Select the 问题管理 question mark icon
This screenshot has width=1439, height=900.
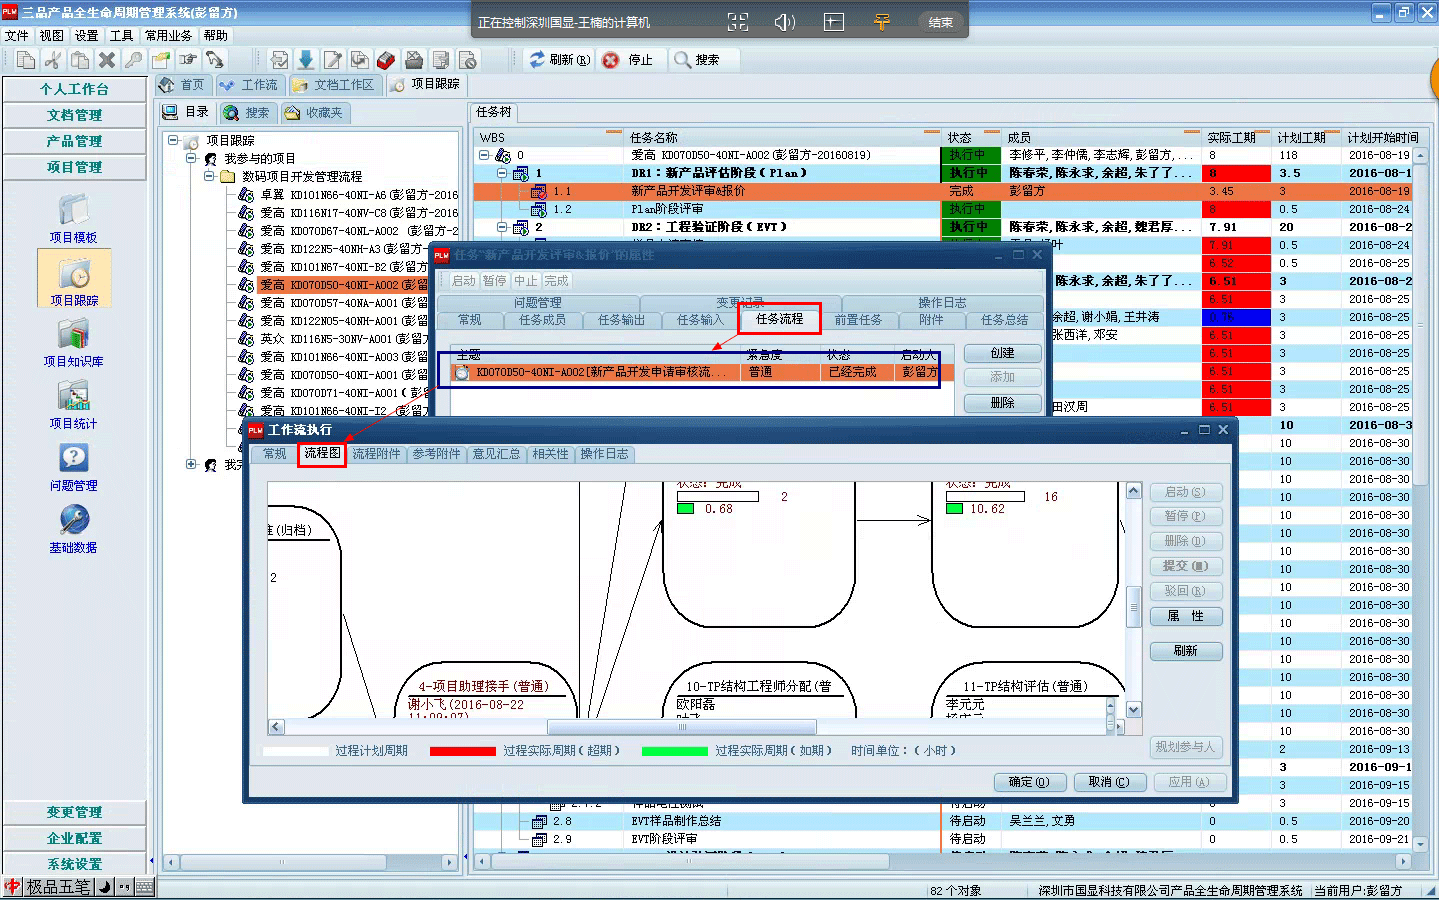click(x=73, y=459)
